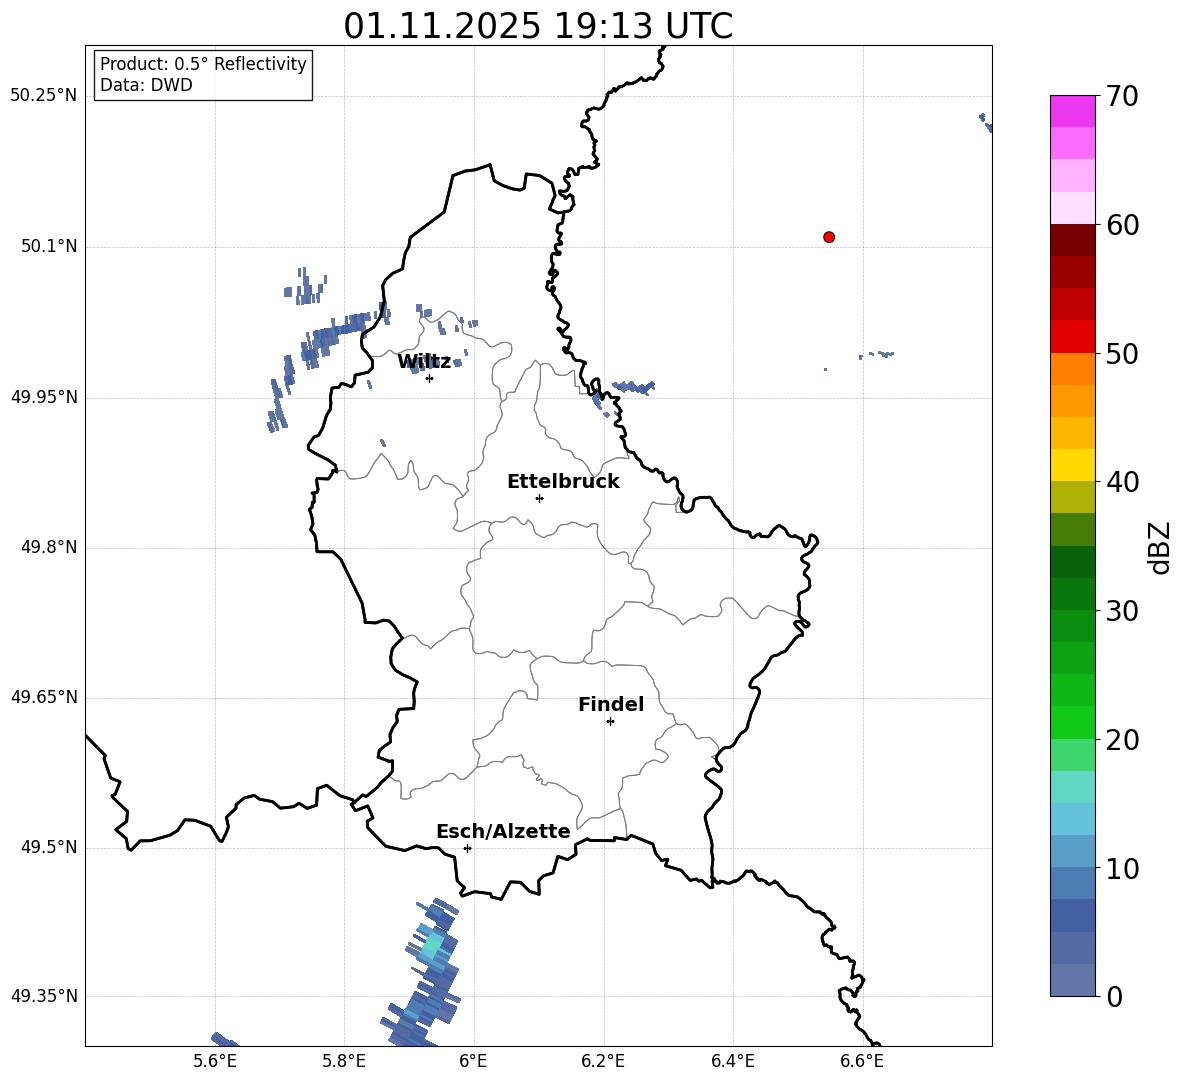Click the Data: DWD text
The width and height of the screenshot is (1184, 1081).
click(146, 85)
